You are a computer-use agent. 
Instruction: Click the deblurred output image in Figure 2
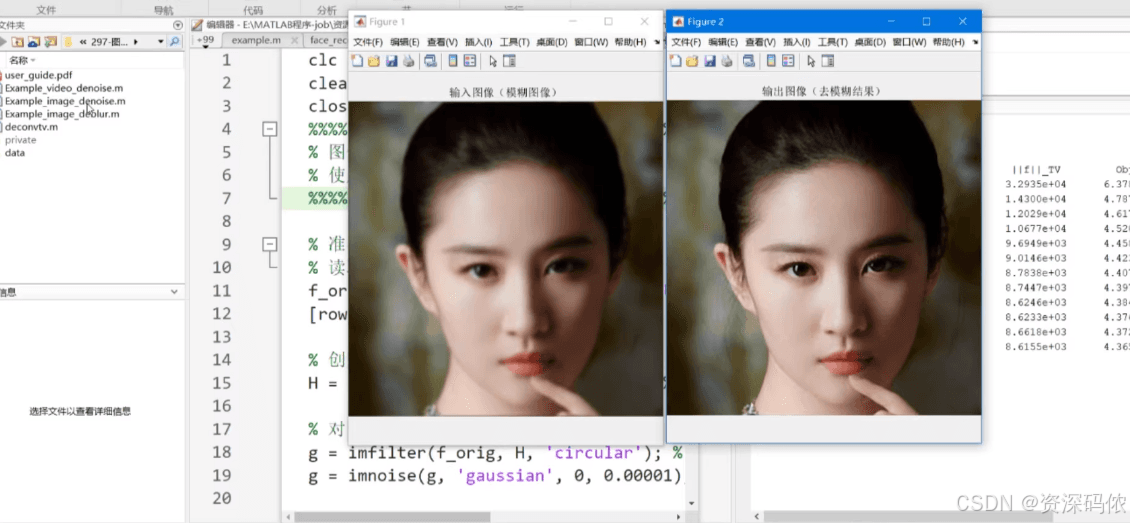coord(824,258)
